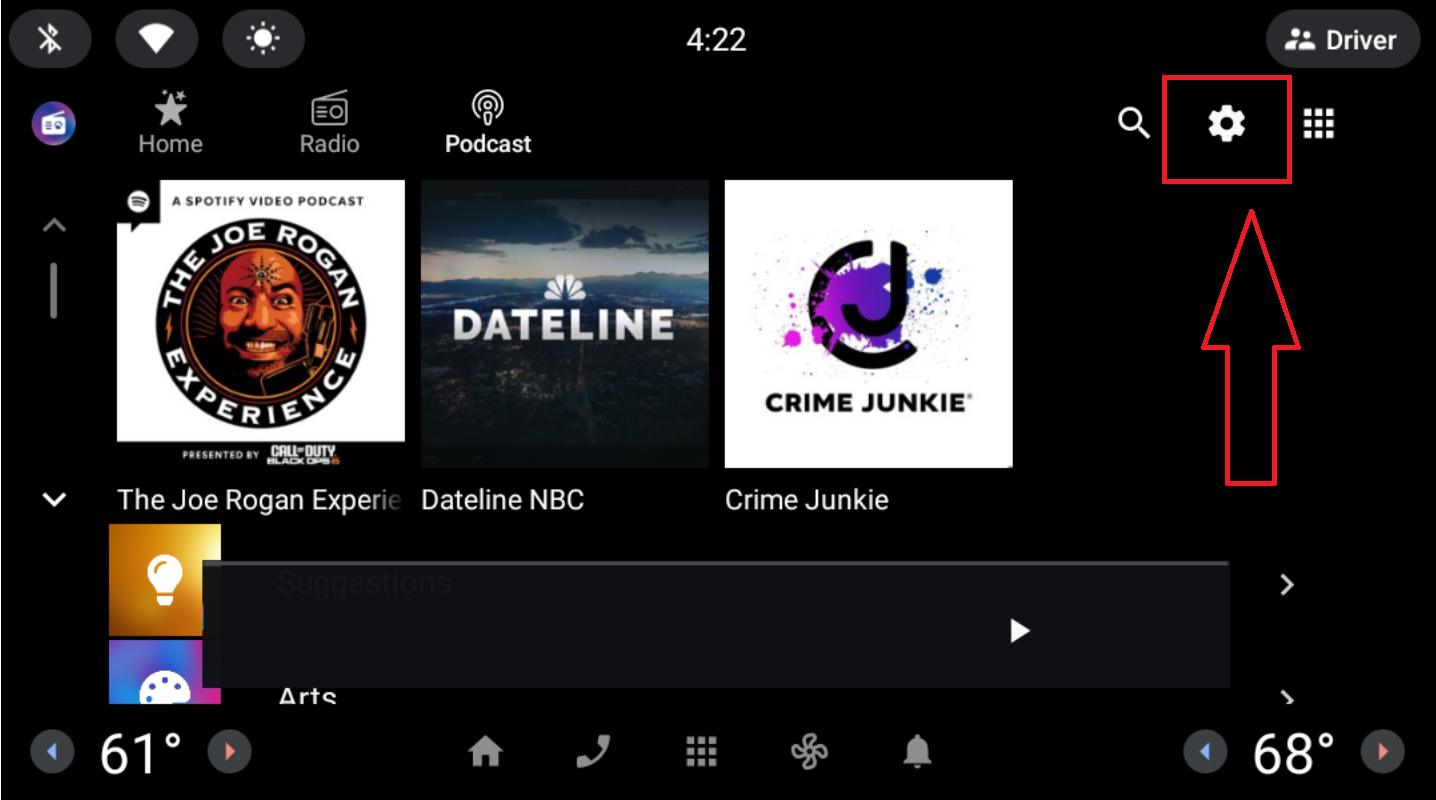Screen dimensions: 1436x800
Task: Open search with the magnifier icon
Action: click(1134, 124)
